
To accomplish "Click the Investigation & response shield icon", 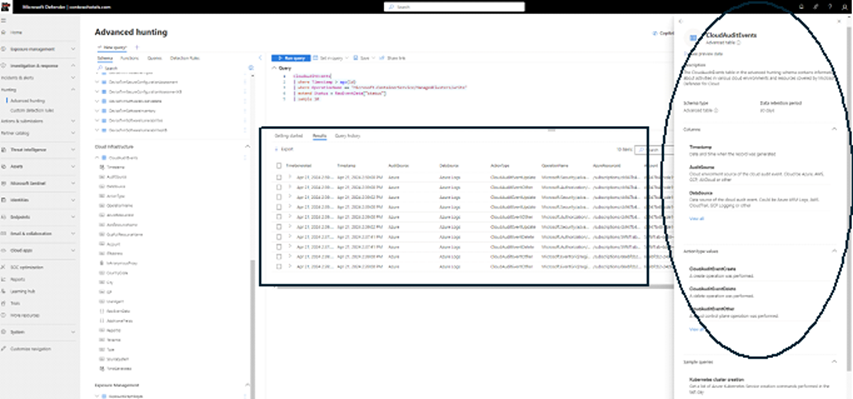I will point(4,66).
